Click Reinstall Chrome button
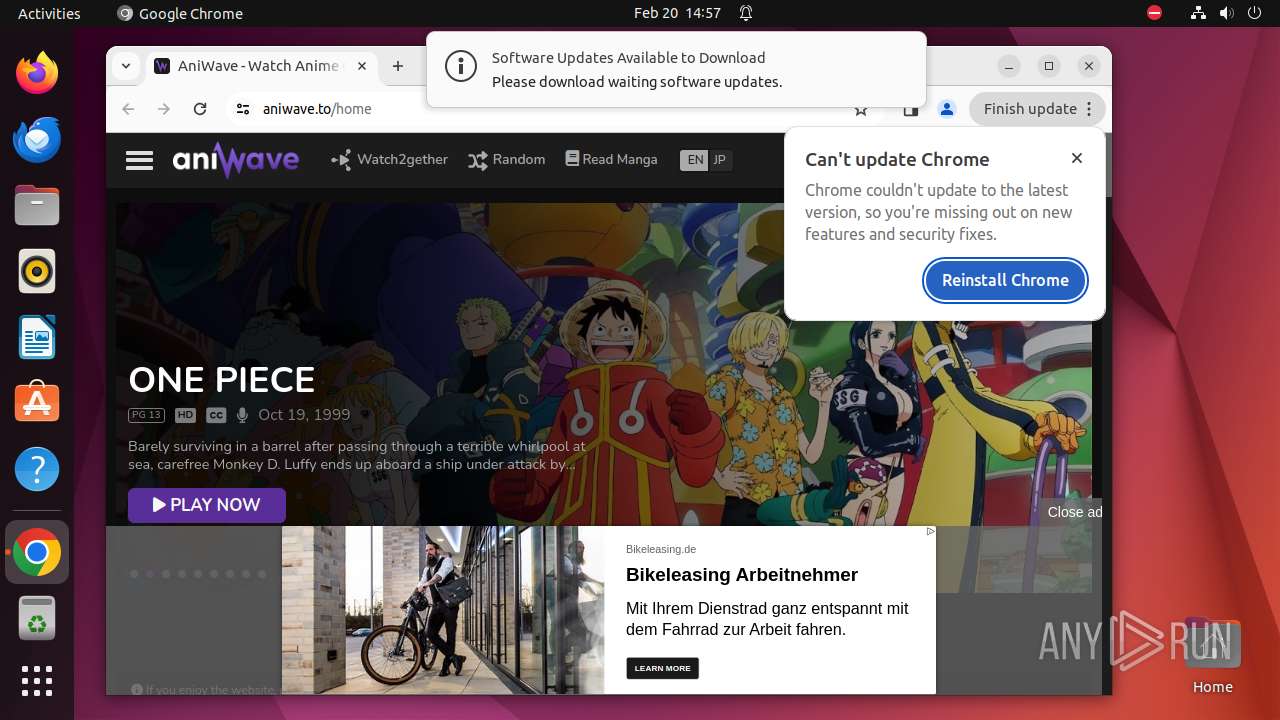The image size is (1280, 720). [1005, 280]
